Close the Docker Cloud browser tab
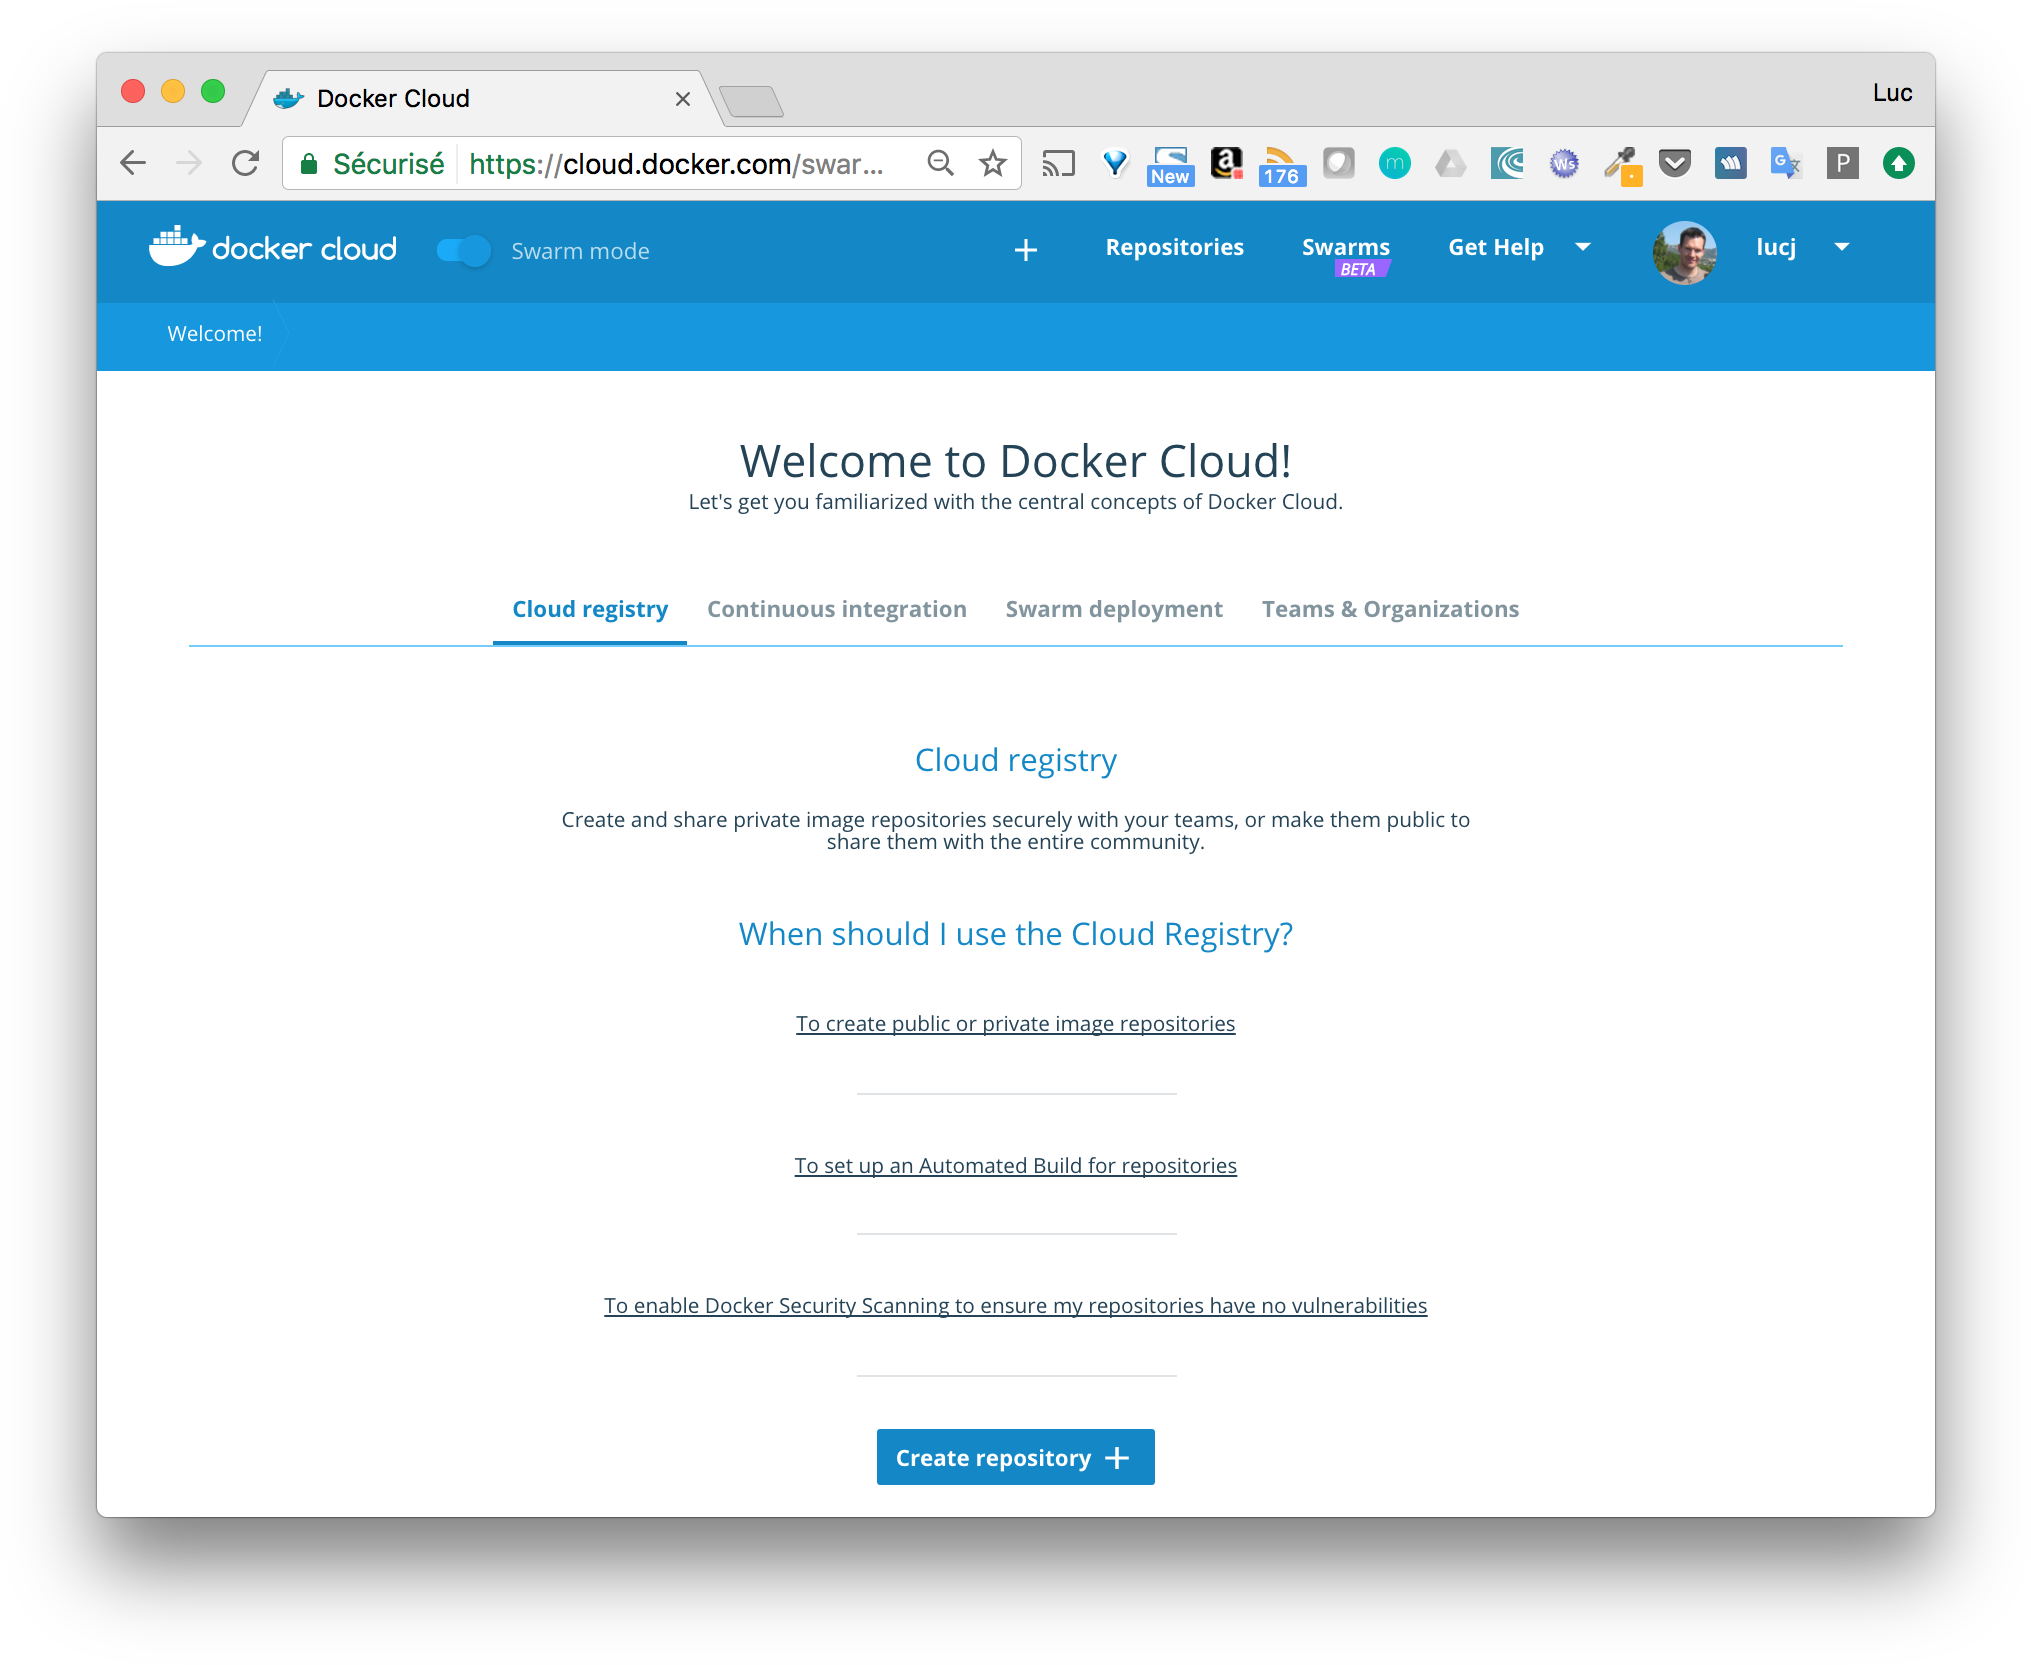Screen dimensions: 2031x1665 (x=683, y=99)
